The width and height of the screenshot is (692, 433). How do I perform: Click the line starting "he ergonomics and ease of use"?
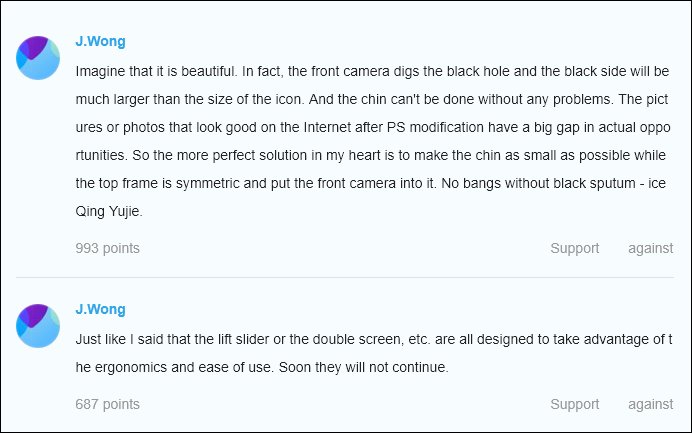pyautogui.click(x=262, y=367)
